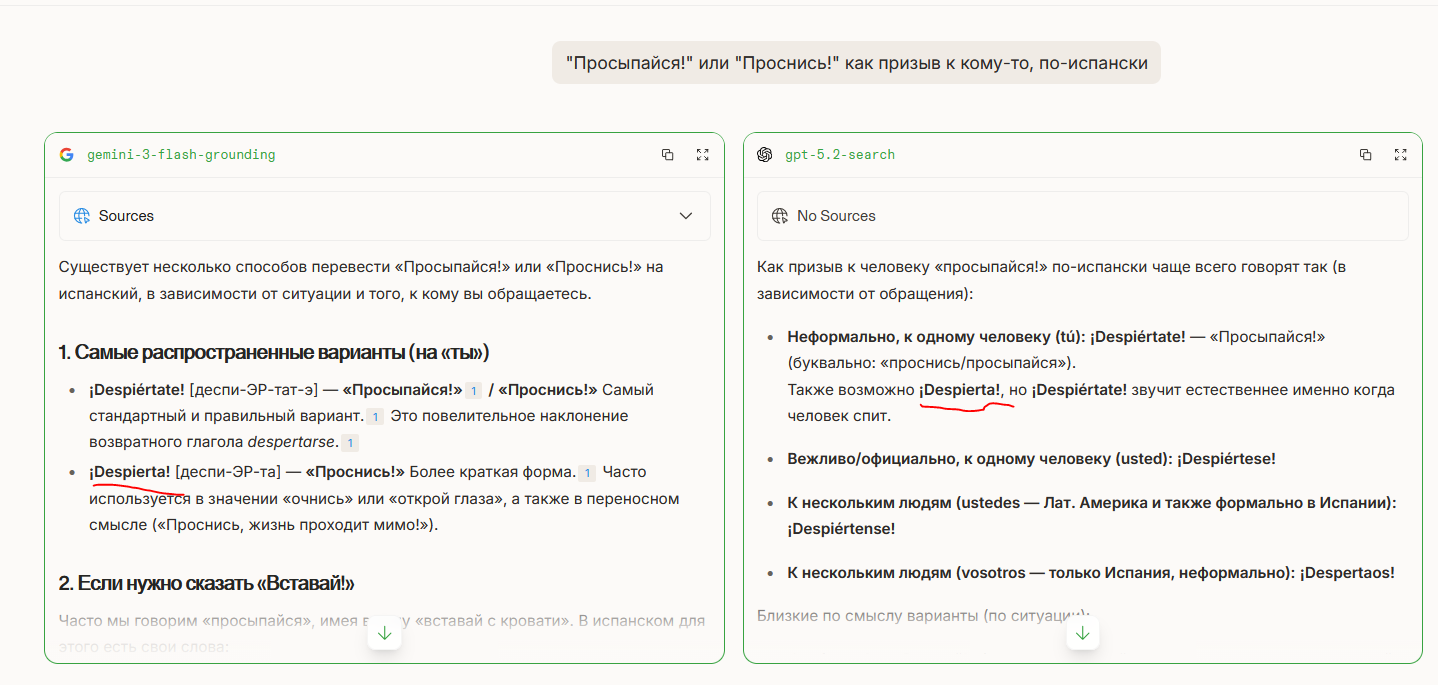This screenshot has width=1438, height=685.
Task: Click the No Sources bar
Action: click(1083, 216)
